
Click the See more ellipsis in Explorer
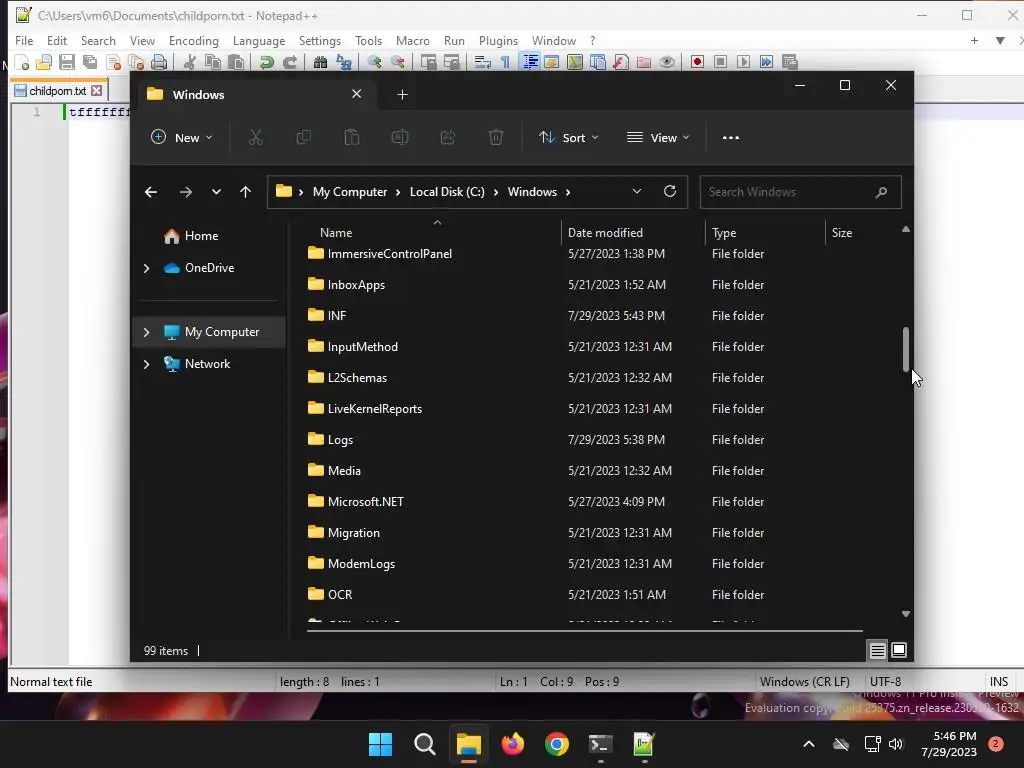click(731, 138)
